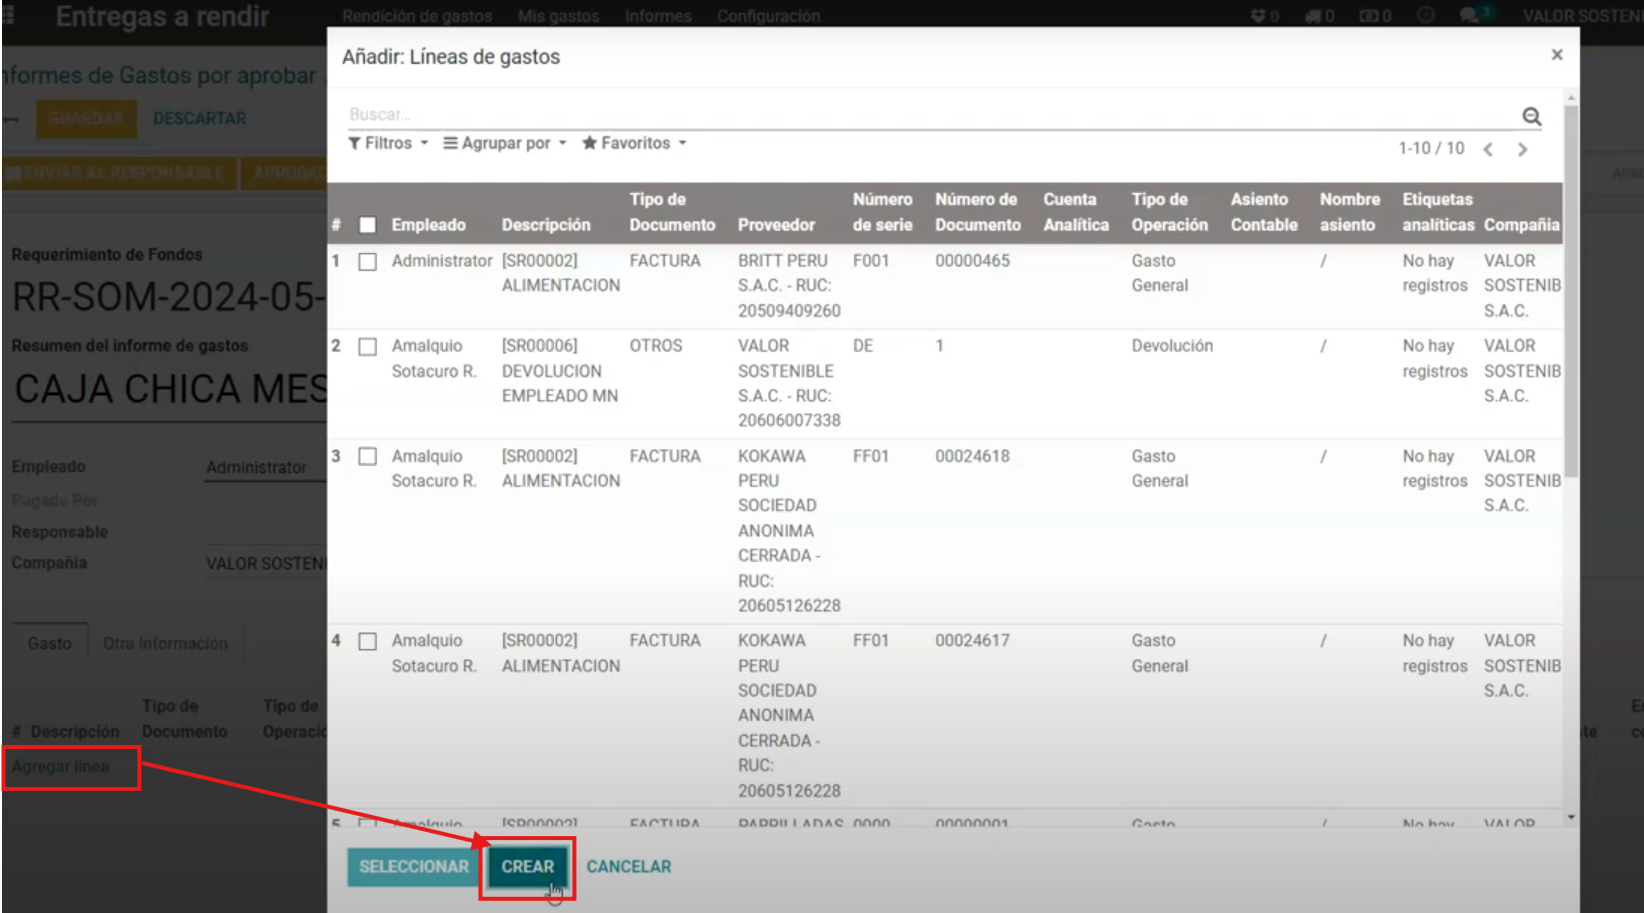Click the search magnifier icon

[1531, 116]
